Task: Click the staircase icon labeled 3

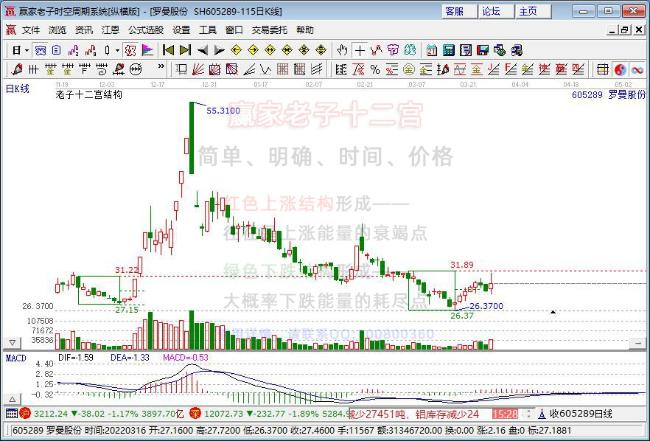Action: click(x=90, y=50)
